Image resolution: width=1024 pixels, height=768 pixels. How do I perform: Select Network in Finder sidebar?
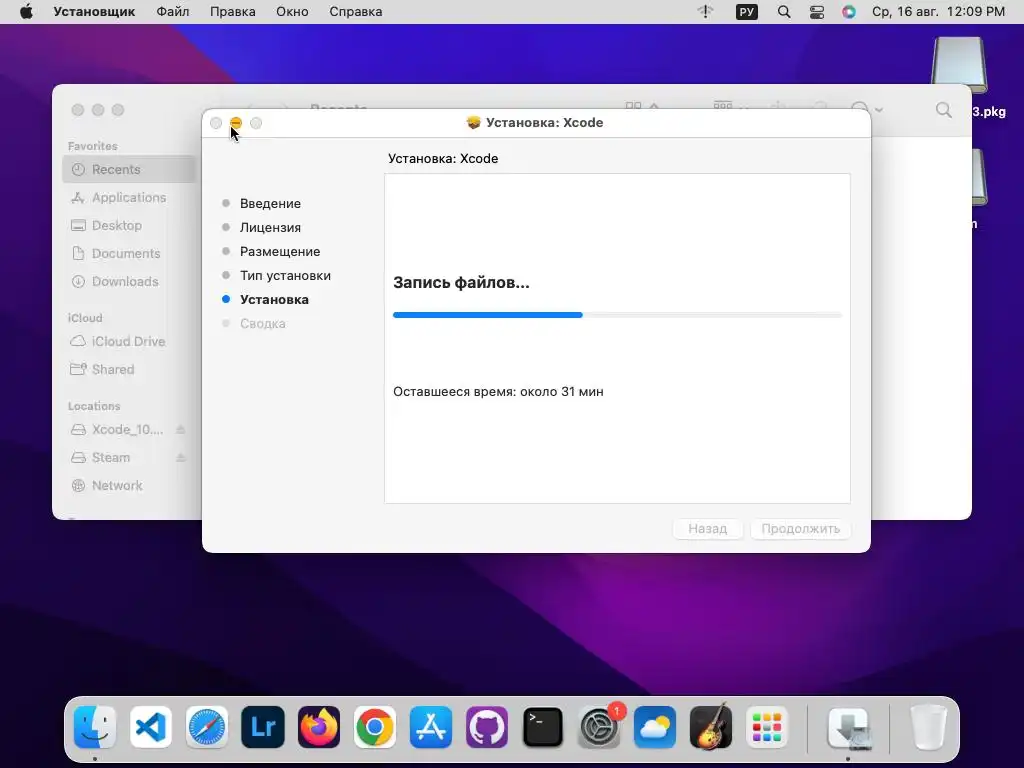coord(129,486)
